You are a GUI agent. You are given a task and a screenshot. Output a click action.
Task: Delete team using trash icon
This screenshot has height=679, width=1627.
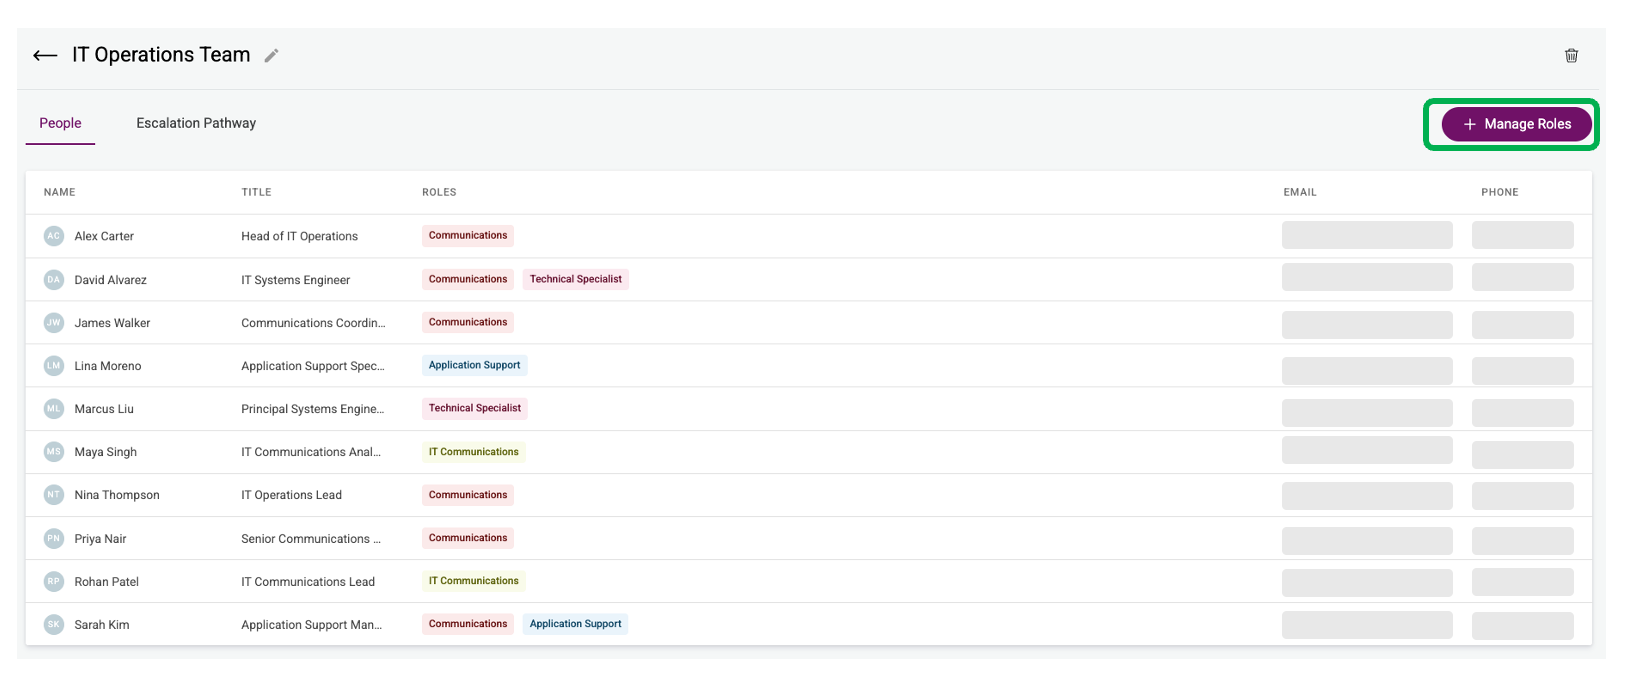point(1571,56)
